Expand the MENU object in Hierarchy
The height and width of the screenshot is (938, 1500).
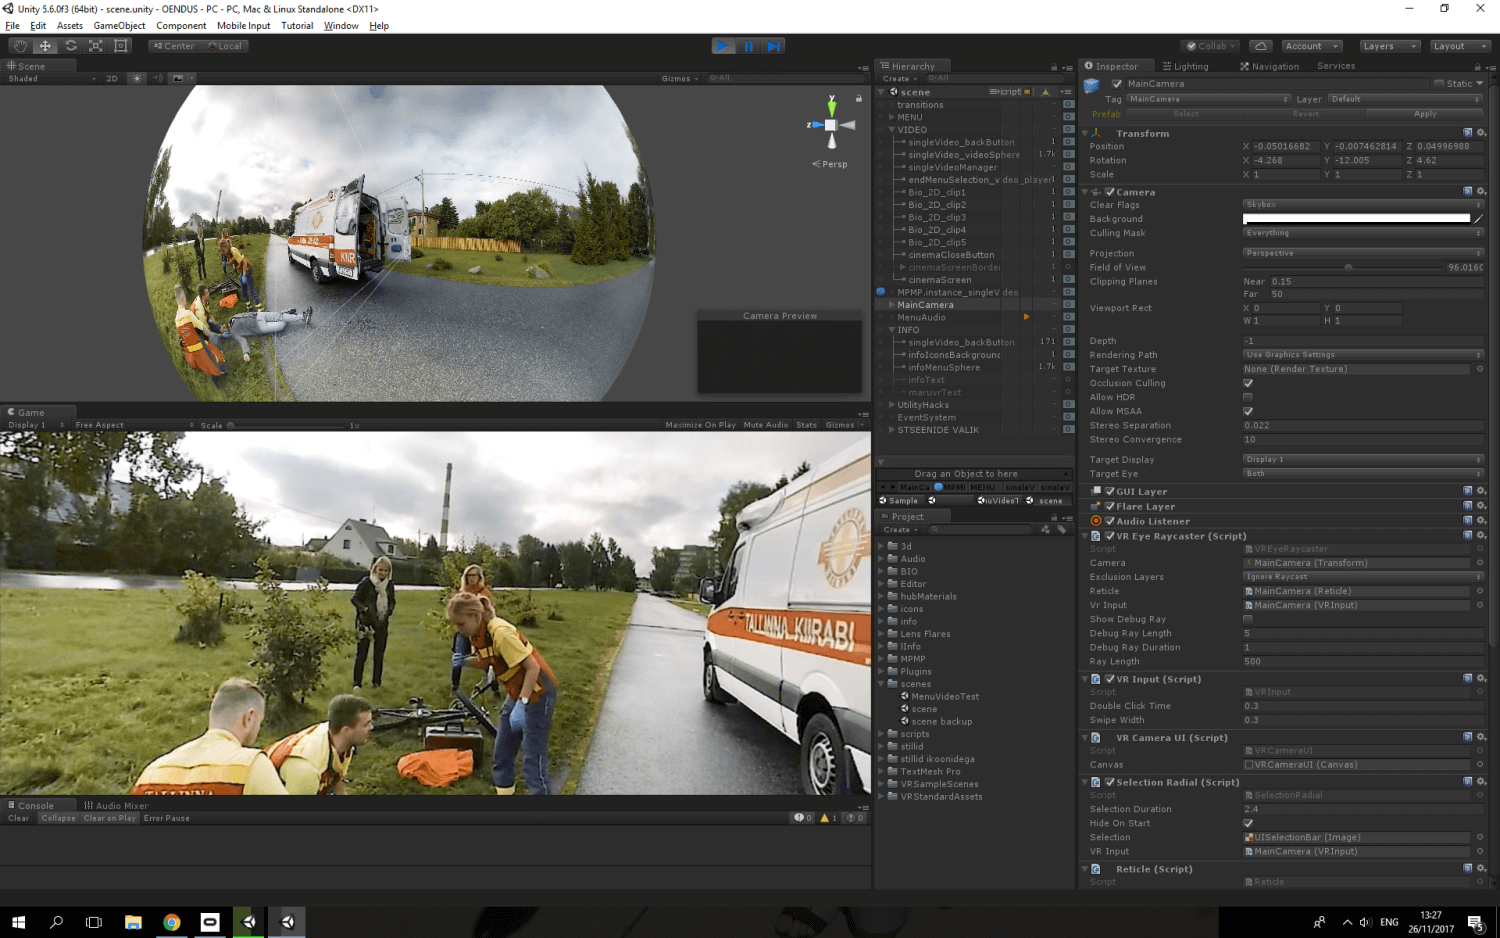pos(891,117)
